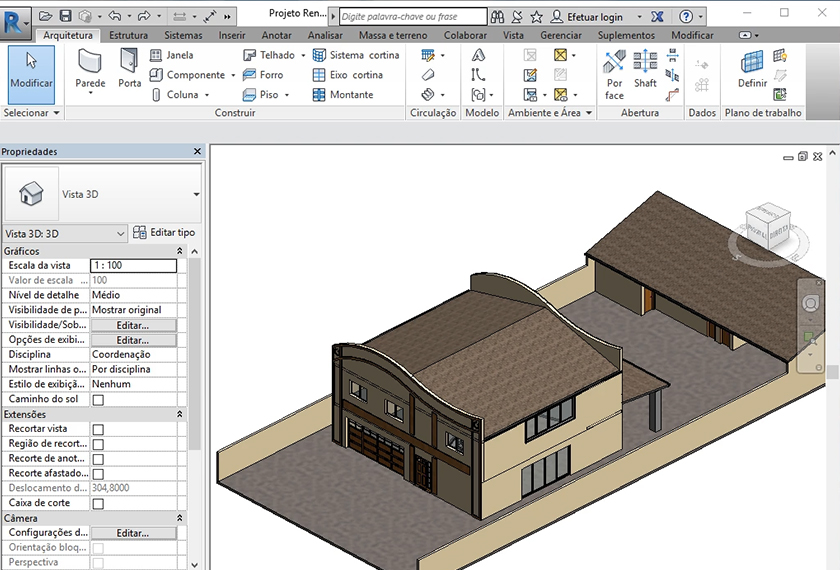Click the Definir work plane tool
The height and width of the screenshot is (570, 840).
[x=752, y=70]
